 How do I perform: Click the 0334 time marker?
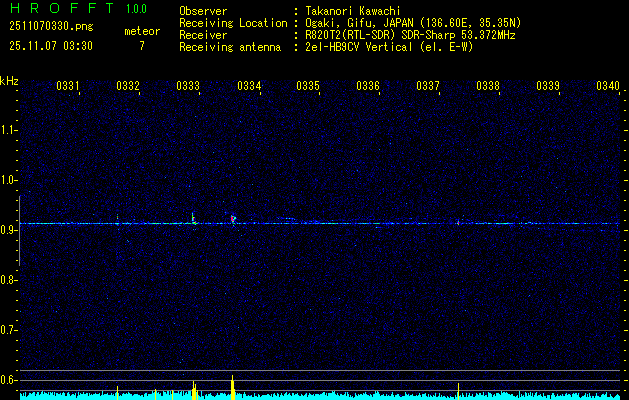(x=248, y=86)
